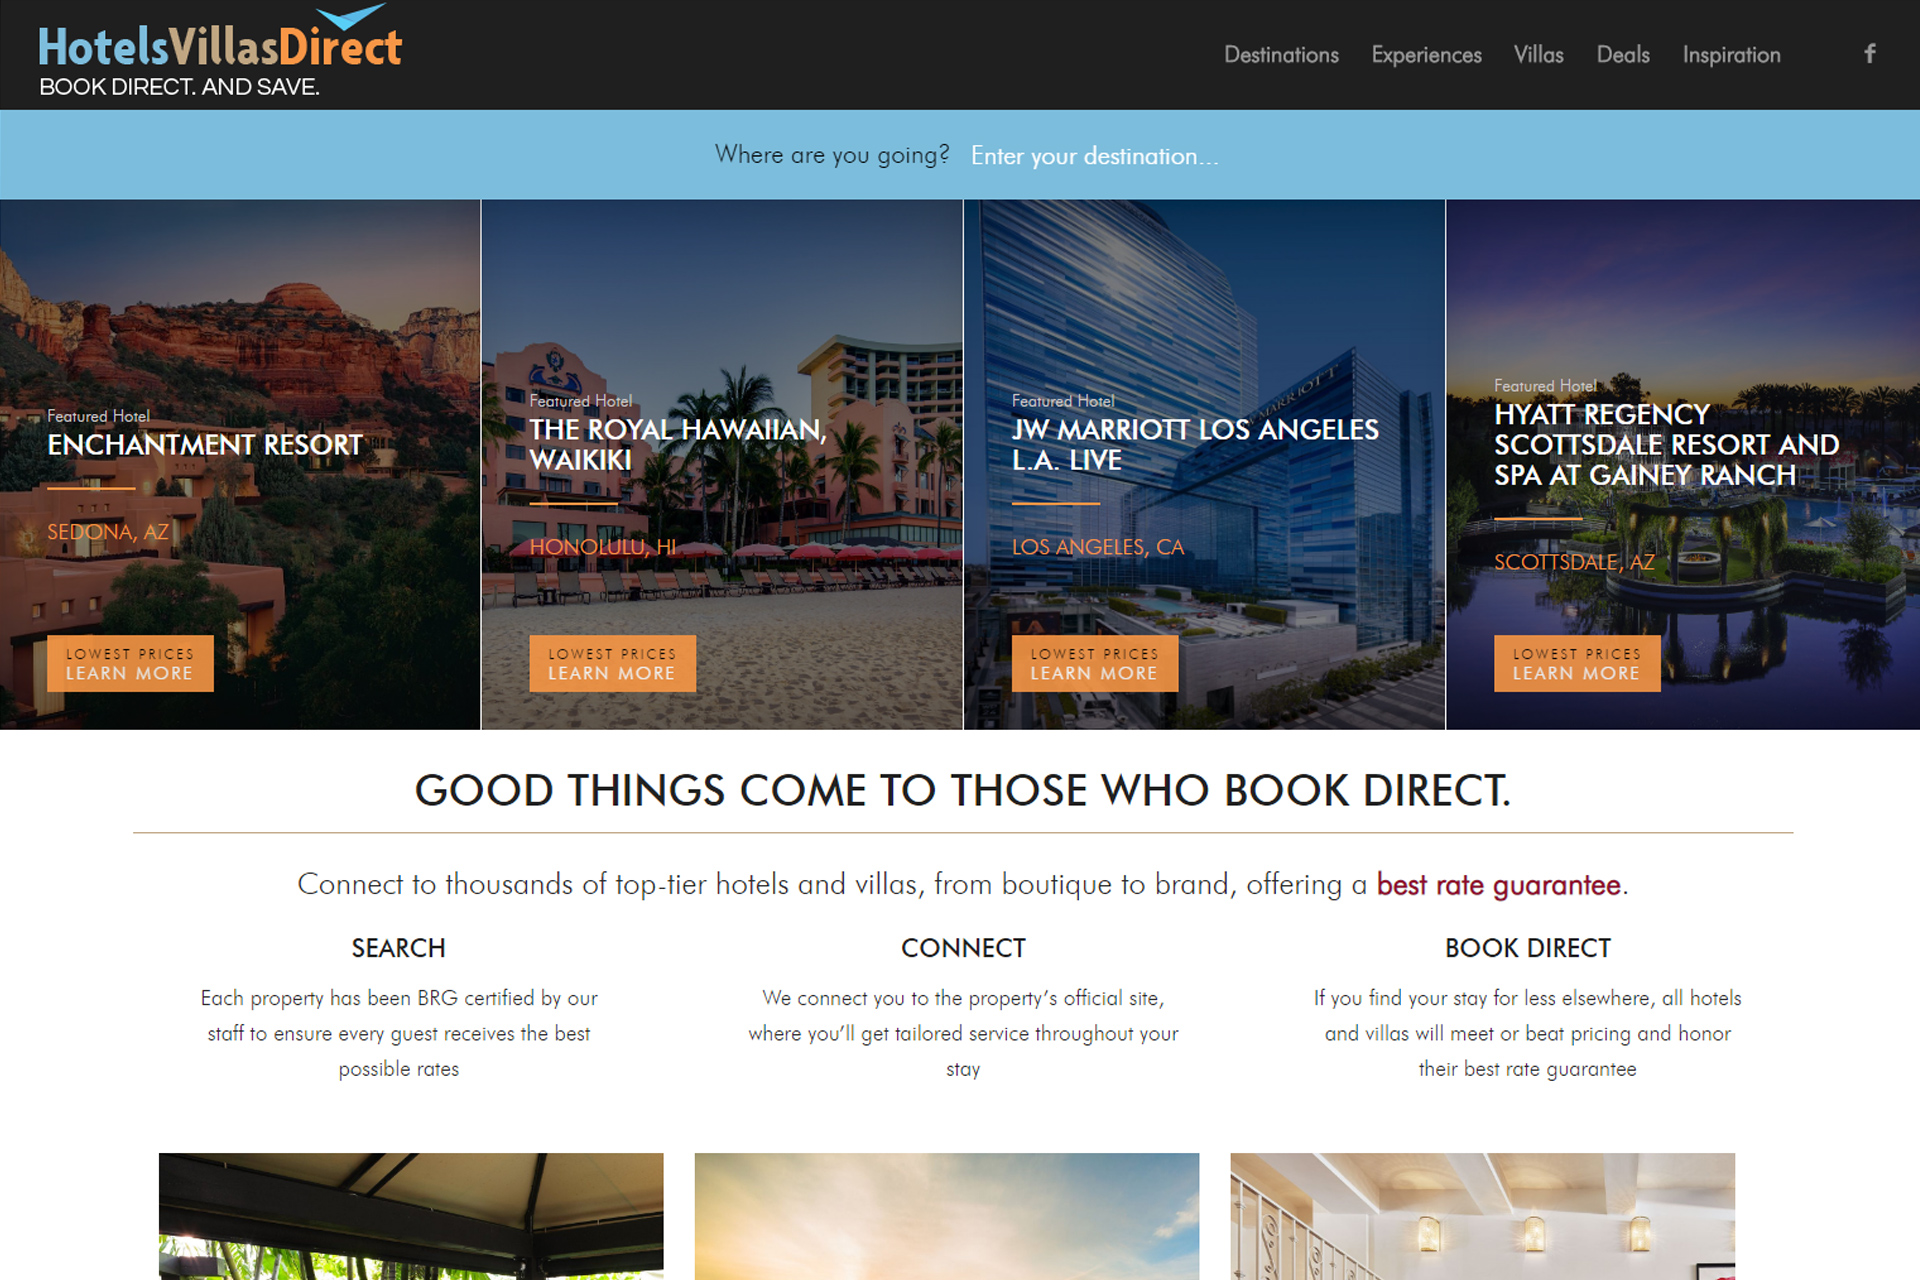The width and height of the screenshot is (1920, 1280).
Task: Click Learn More for JW Marriott Los Angeles
Action: pos(1094,663)
